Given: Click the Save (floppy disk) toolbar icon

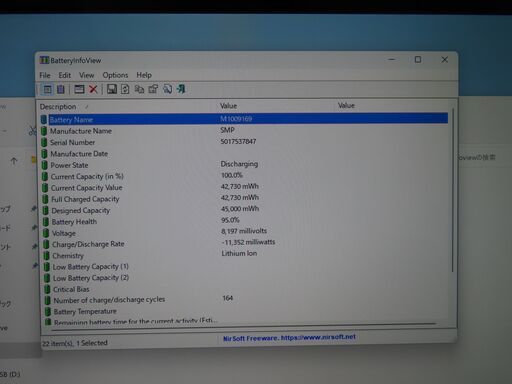Looking at the screenshot, I should pos(112,89).
